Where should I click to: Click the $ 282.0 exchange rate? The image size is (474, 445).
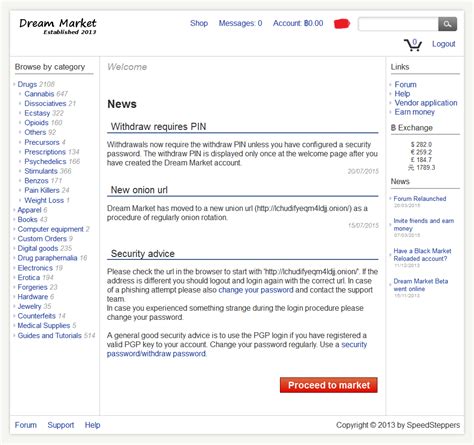pyautogui.click(x=421, y=145)
